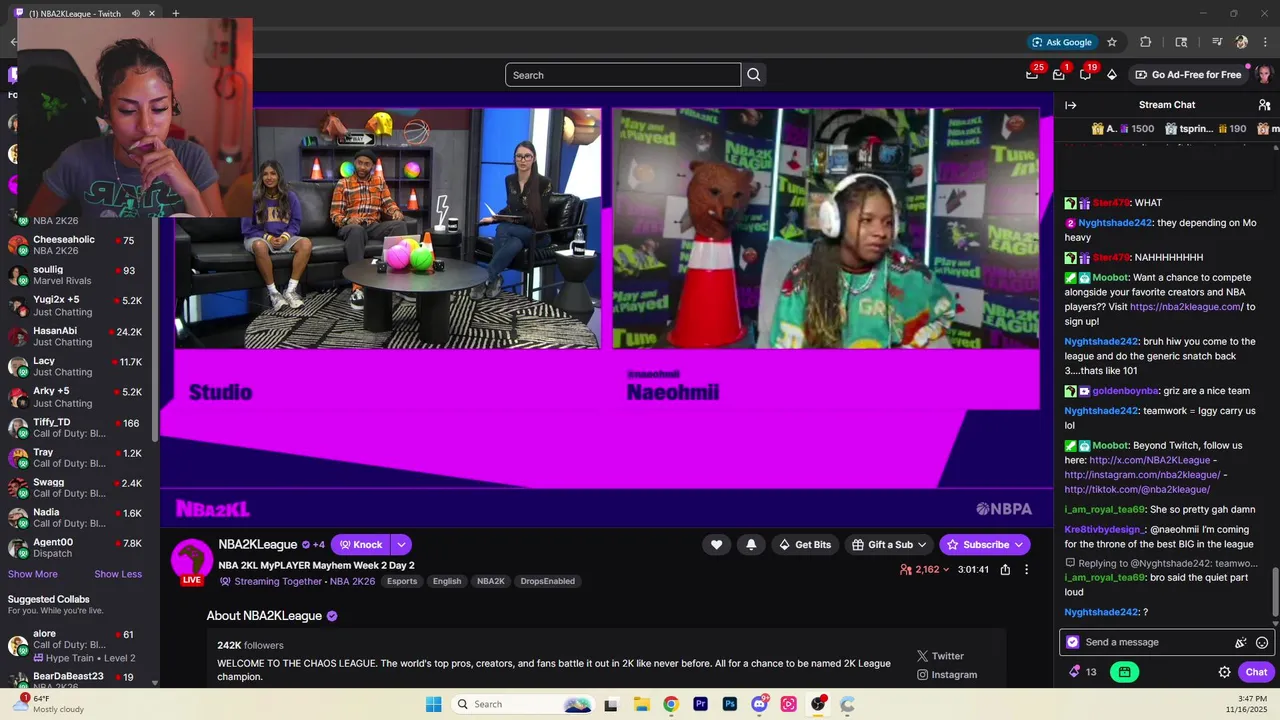Viewport: 1280px width, 720px height.
Task: Open the three-dot more options under stream
Action: [1026, 570]
